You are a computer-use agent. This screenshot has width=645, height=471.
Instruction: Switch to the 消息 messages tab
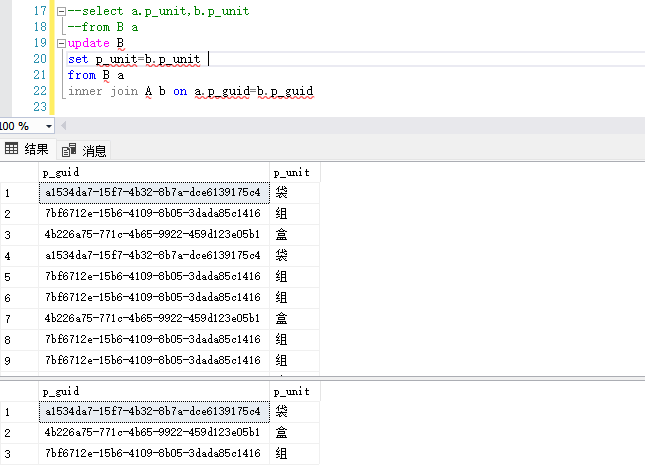tap(84, 151)
